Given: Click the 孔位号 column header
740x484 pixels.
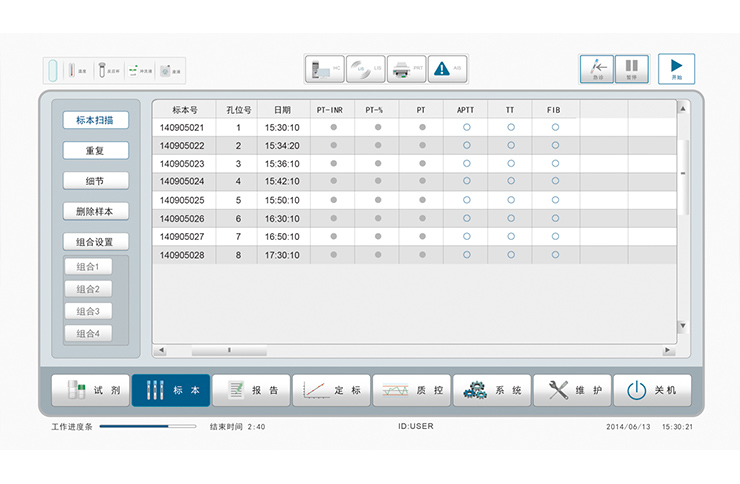Looking at the screenshot, I should [x=238, y=110].
